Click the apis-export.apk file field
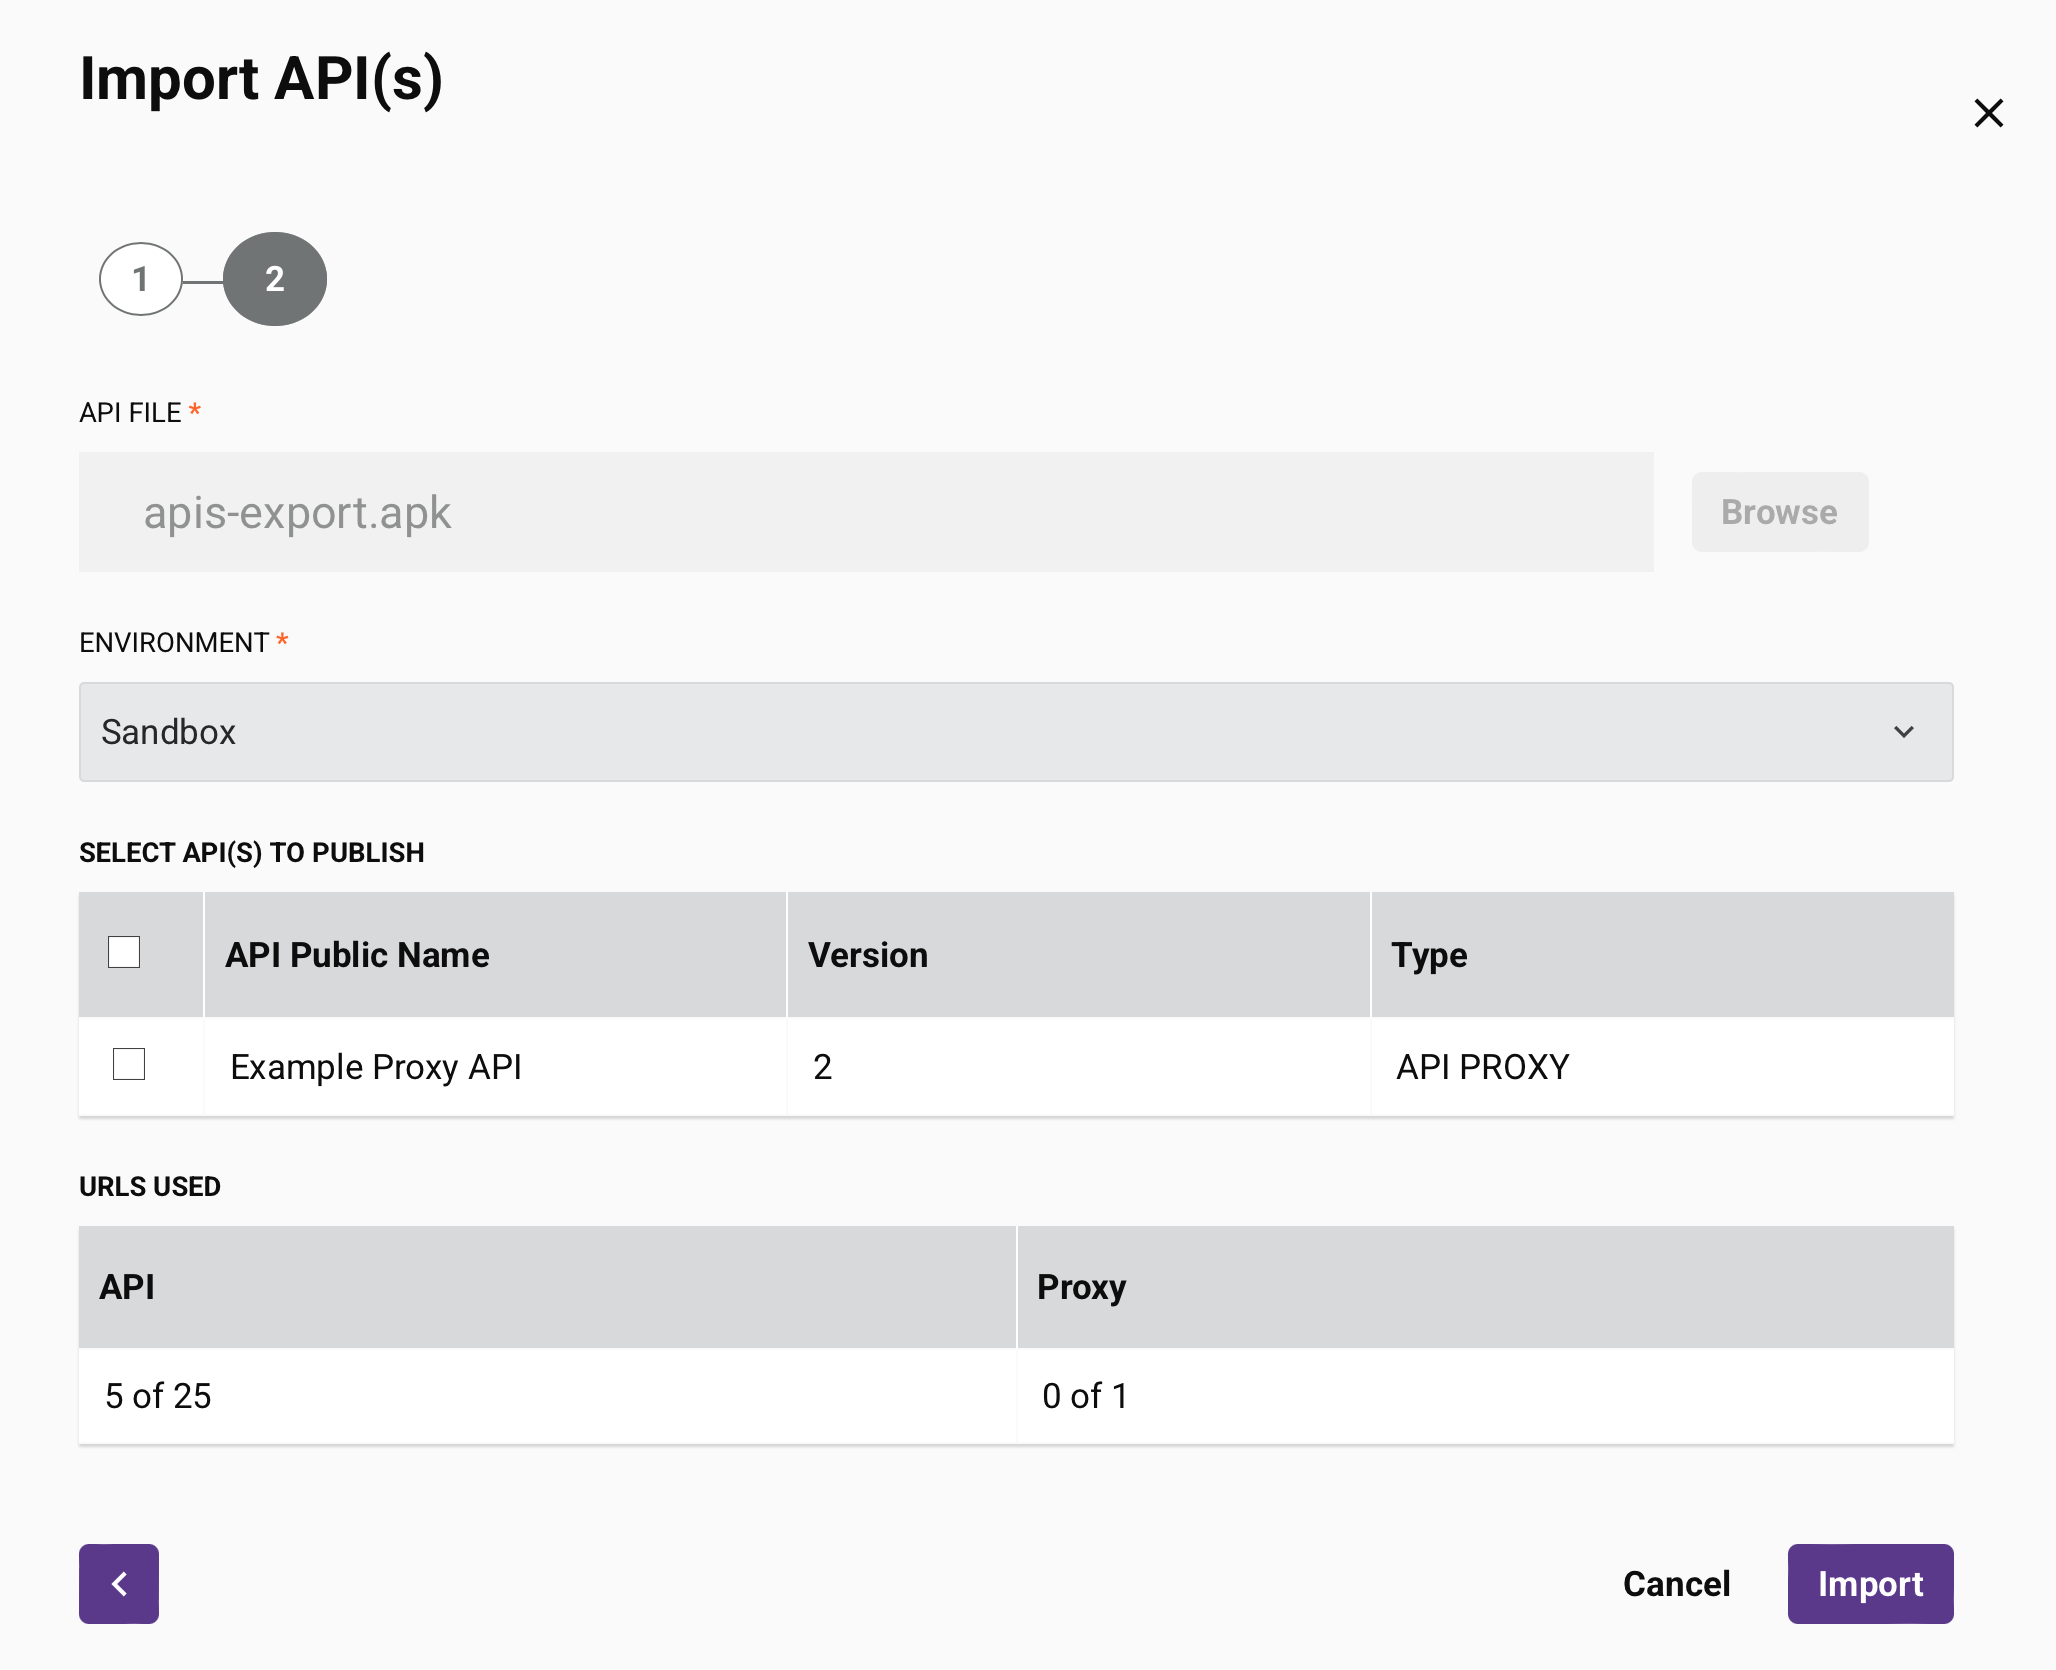 point(866,512)
